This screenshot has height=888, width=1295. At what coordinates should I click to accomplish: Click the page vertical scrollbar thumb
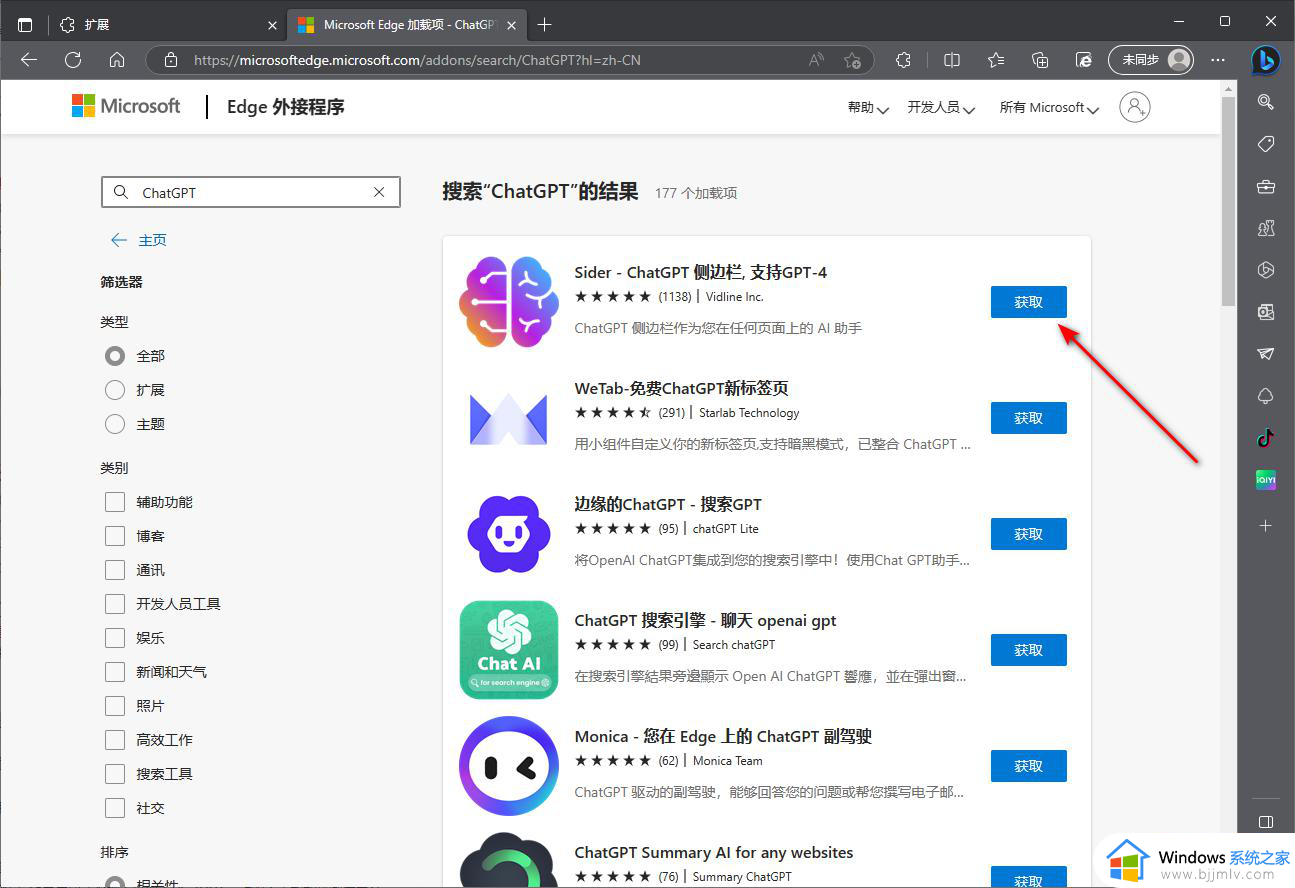pos(1229,202)
